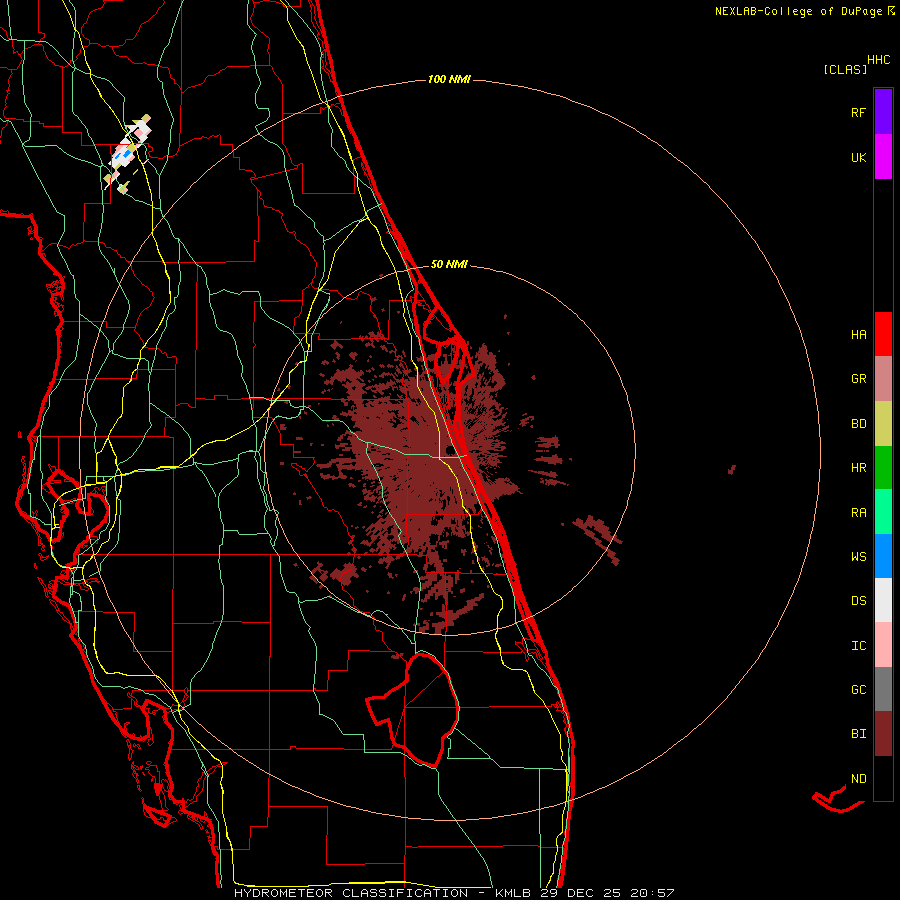
Task: Click the BI brown legend swatch
Action: [883, 734]
